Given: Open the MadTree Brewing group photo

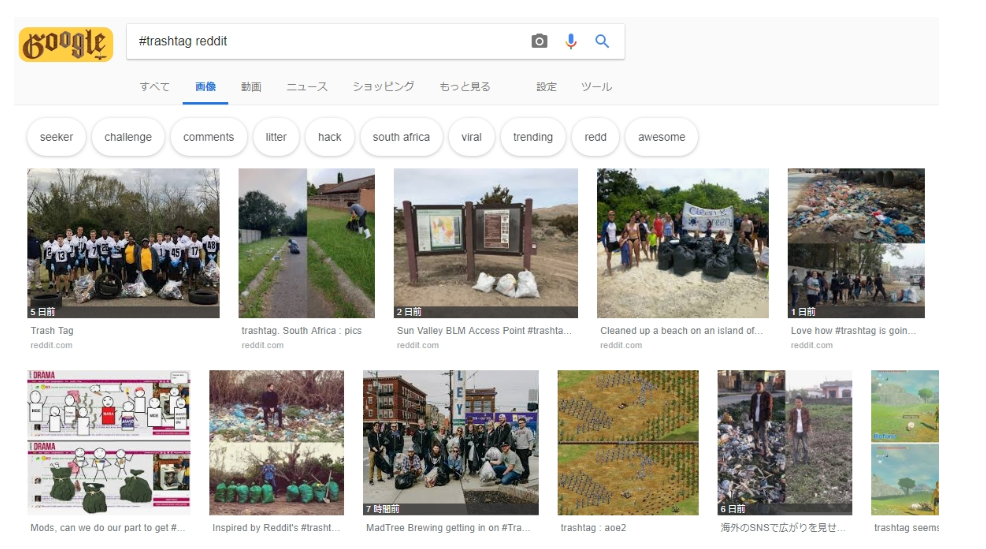Looking at the screenshot, I should (x=450, y=442).
